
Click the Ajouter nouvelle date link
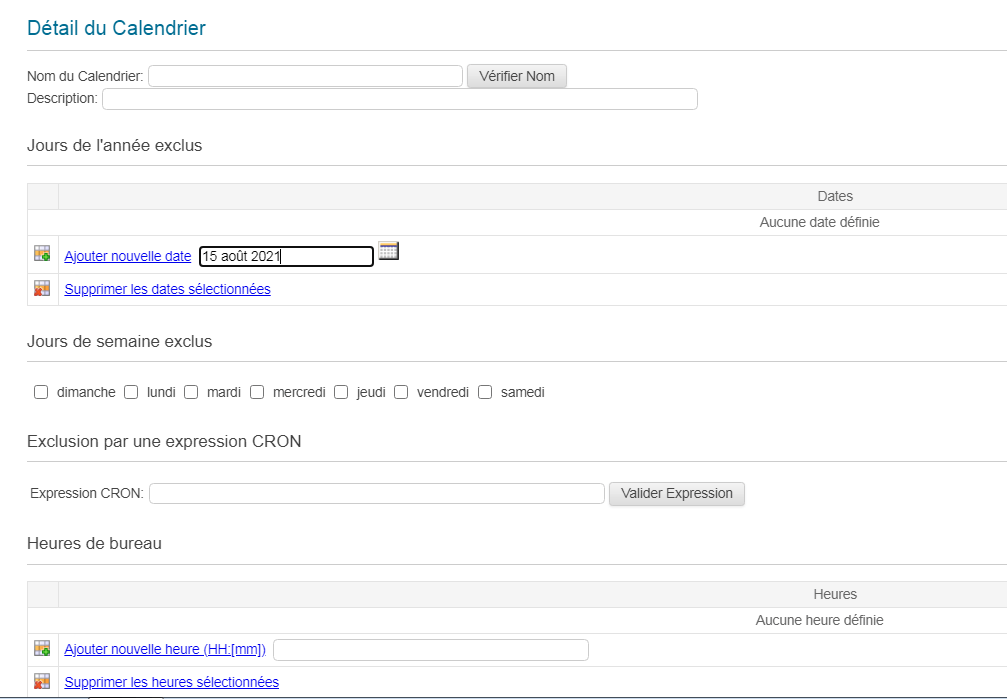[127, 256]
